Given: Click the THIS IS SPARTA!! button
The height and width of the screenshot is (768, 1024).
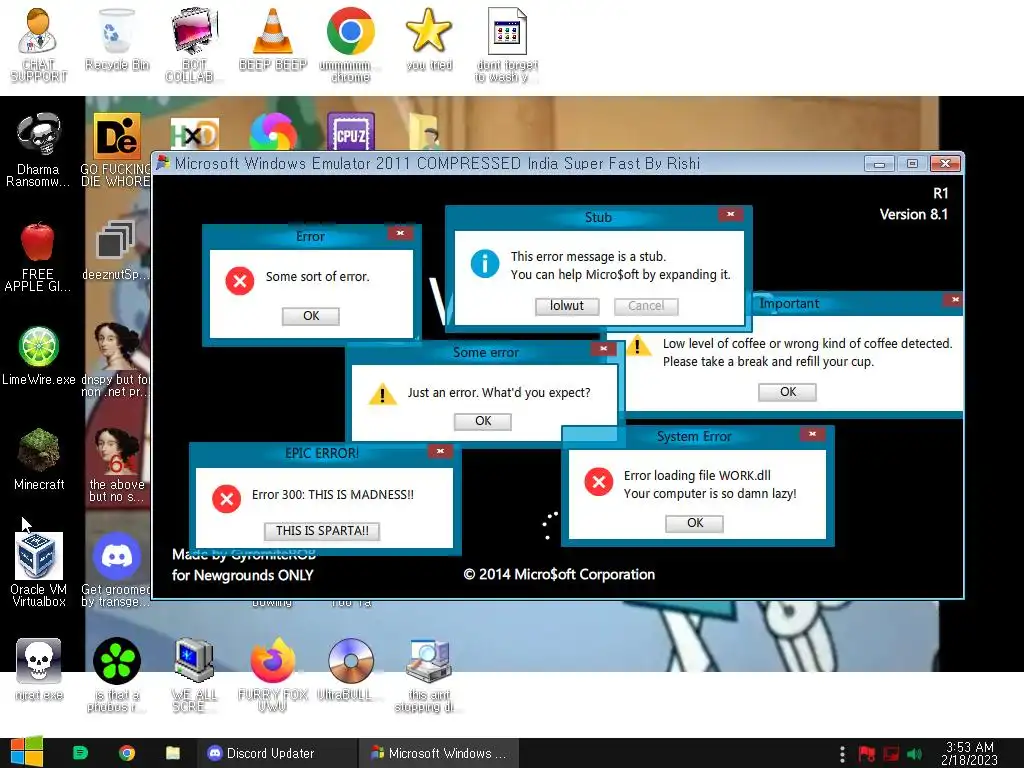Looking at the screenshot, I should pyautogui.click(x=322, y=531).
